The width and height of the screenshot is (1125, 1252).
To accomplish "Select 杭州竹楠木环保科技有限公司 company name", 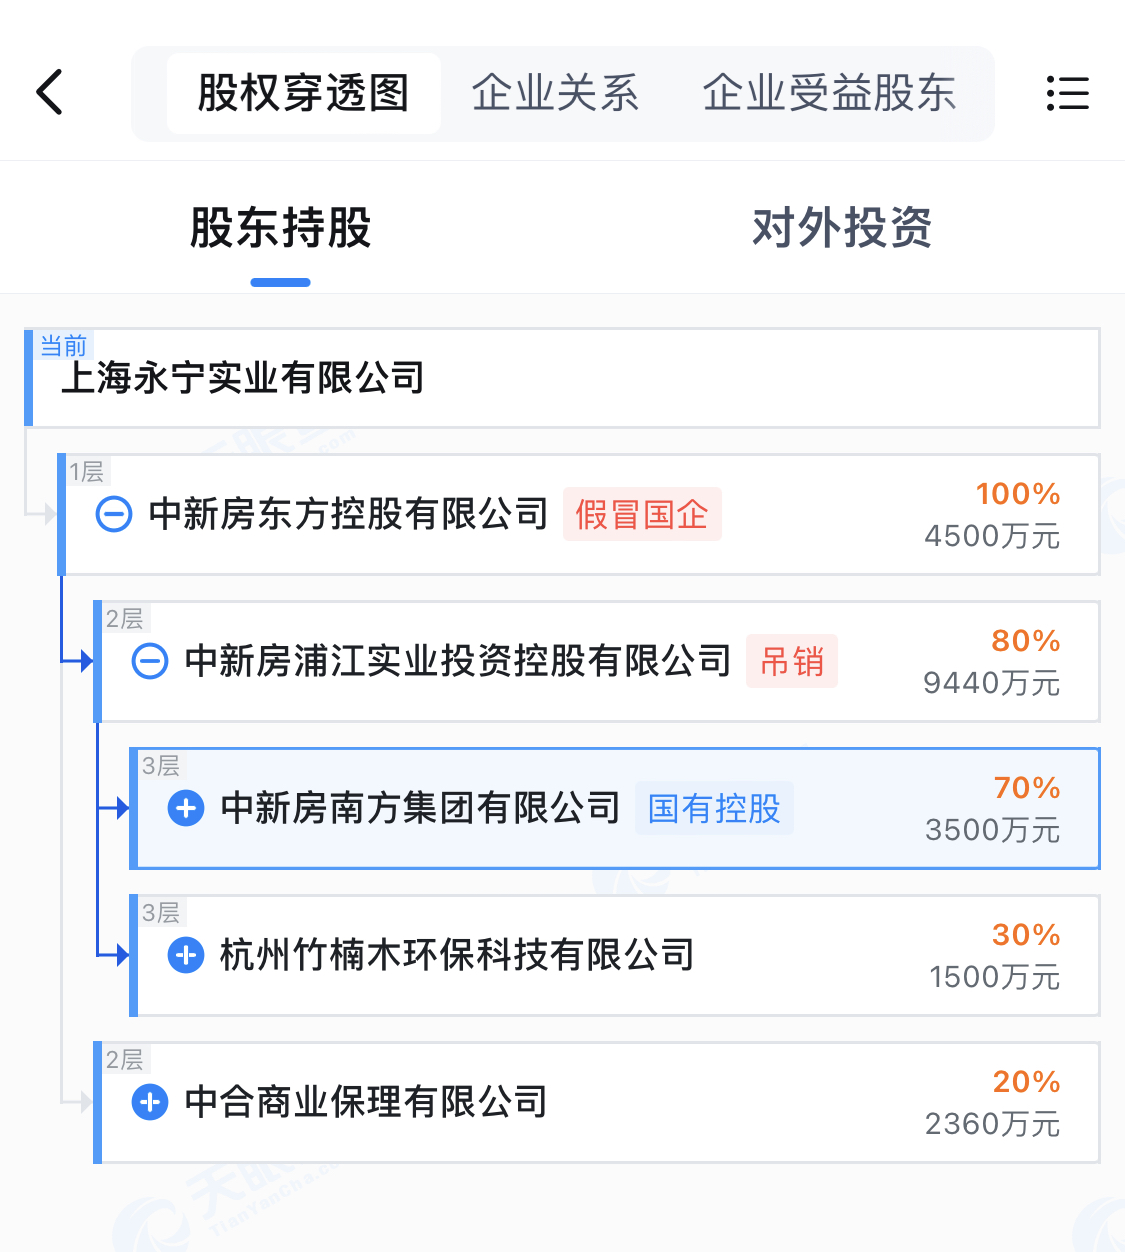I will [457, 955].
